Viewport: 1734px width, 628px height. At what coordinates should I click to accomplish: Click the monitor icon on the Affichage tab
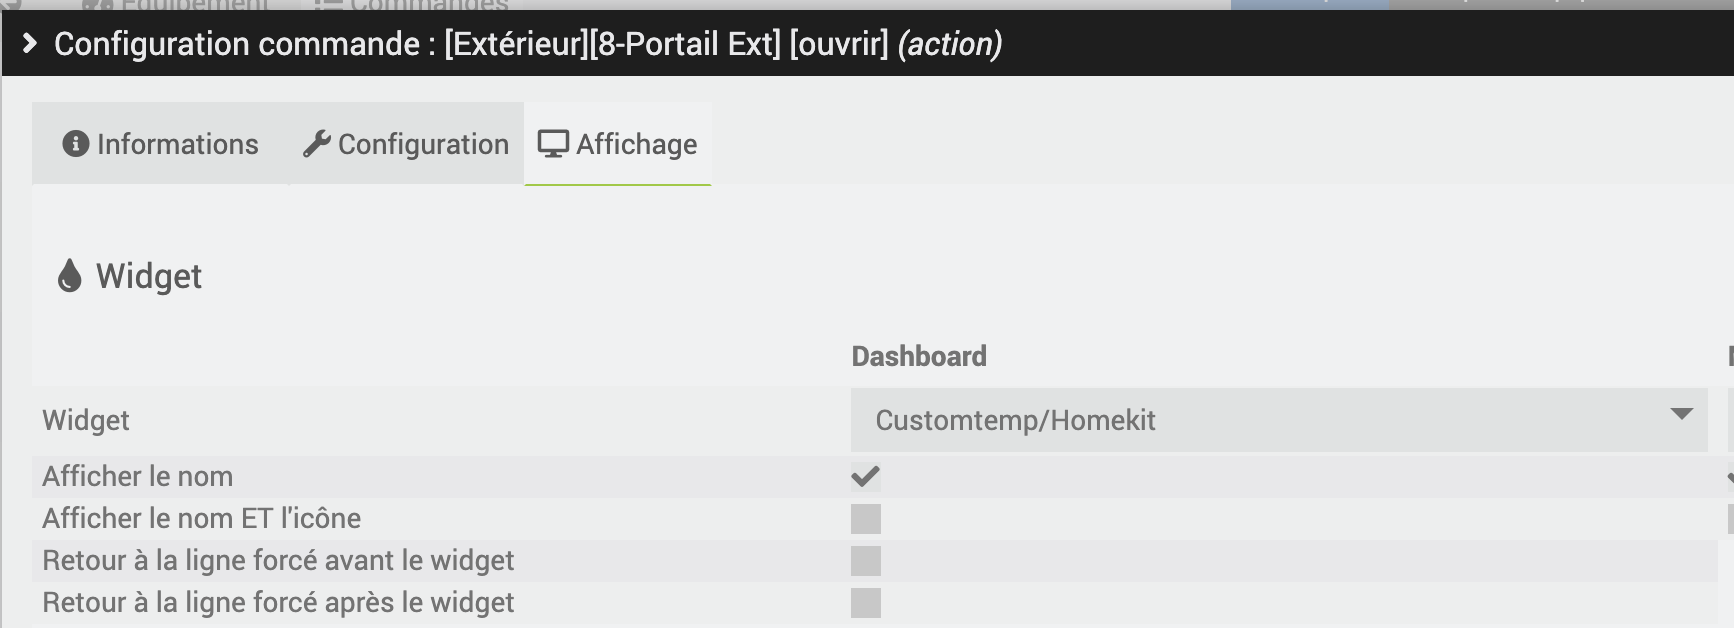553,143
